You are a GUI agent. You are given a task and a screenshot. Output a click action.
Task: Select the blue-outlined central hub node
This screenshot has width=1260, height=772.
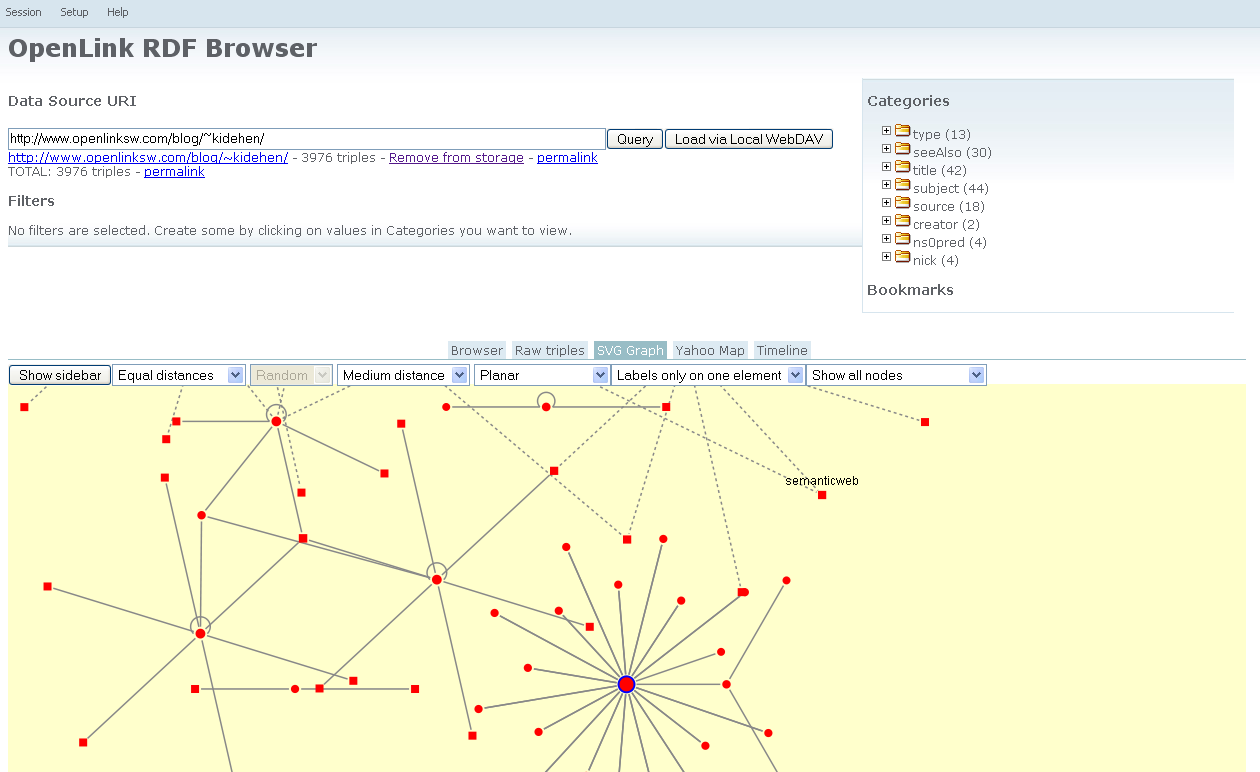click(x=626, y=684)
